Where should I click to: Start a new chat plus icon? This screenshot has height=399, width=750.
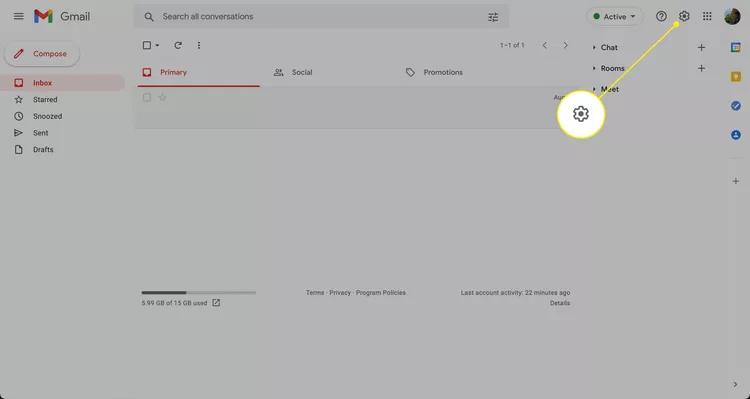[x=701, y=47]
